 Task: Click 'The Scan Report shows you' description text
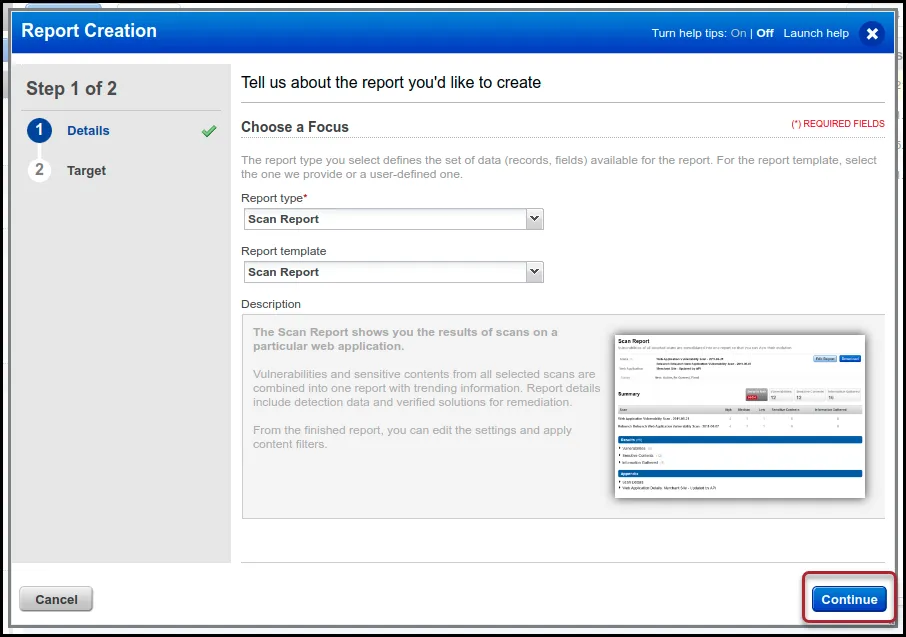tap(405, 339)
